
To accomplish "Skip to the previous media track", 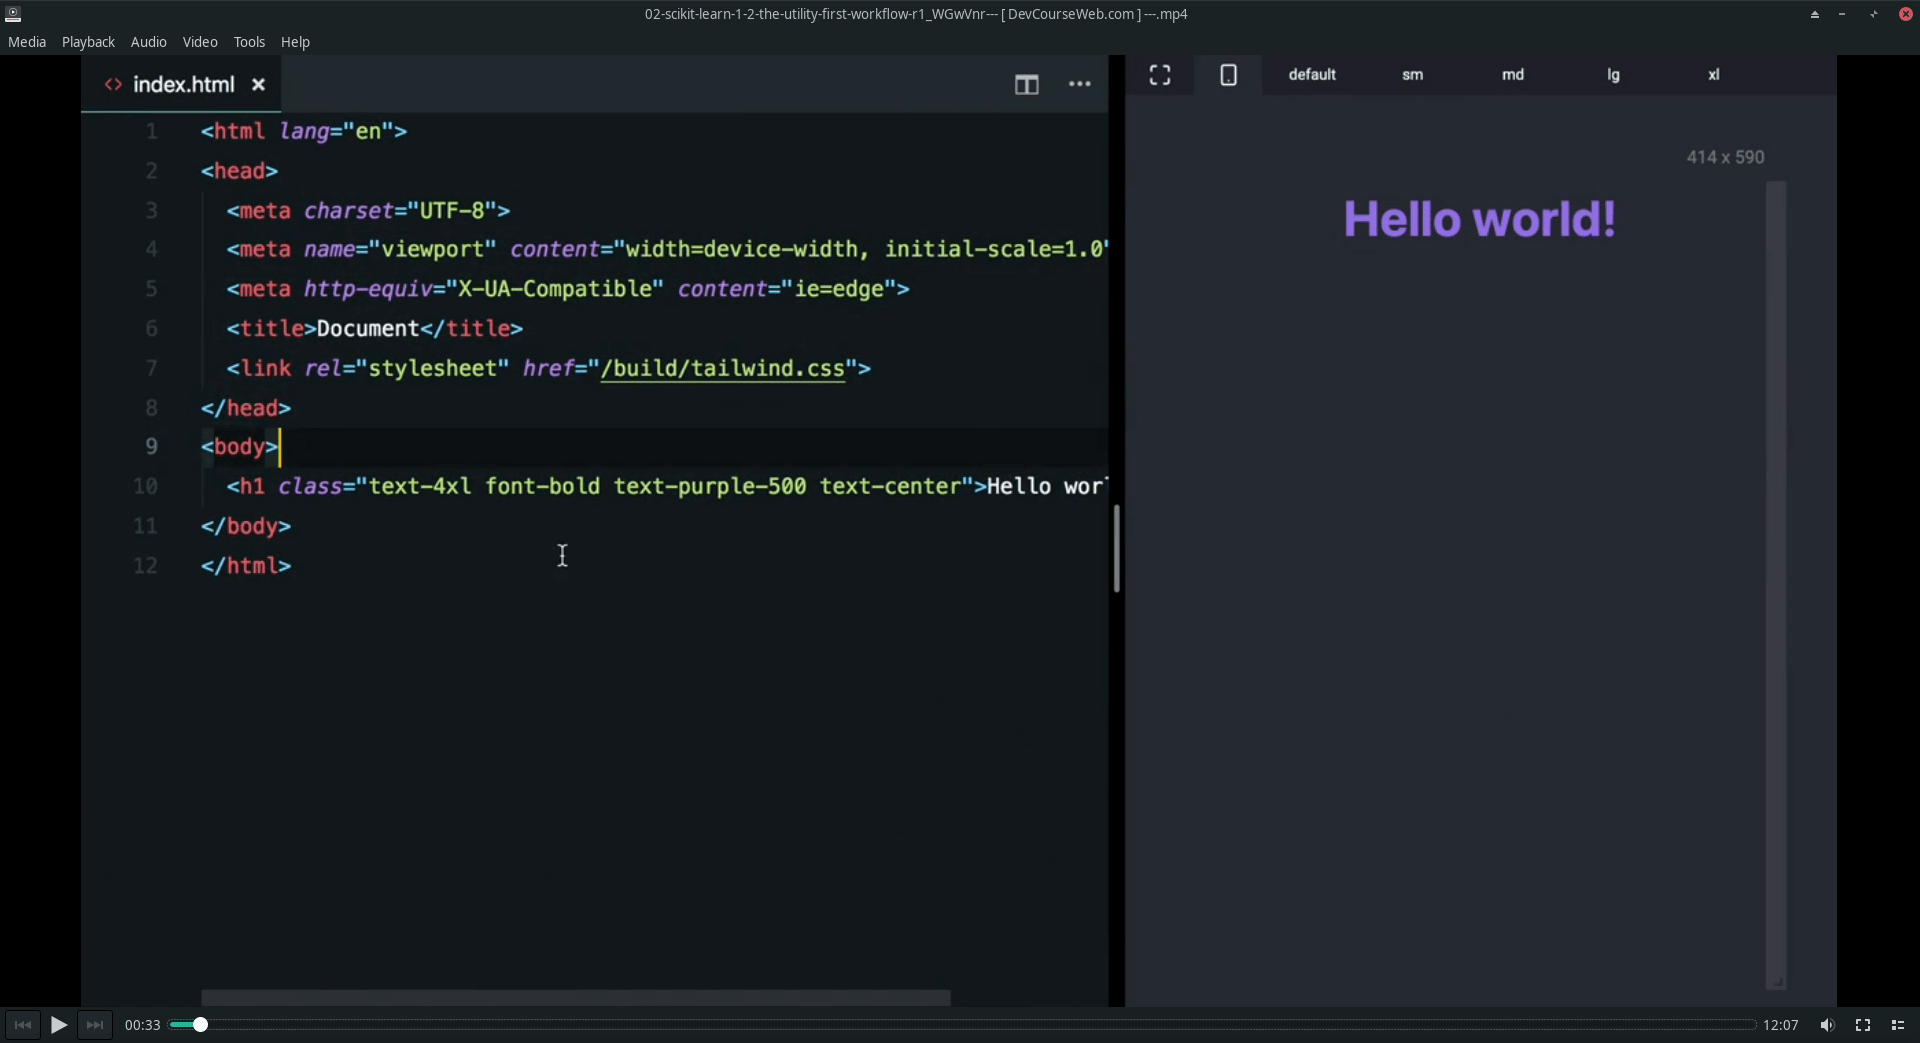I will (x=22, y=1025).
